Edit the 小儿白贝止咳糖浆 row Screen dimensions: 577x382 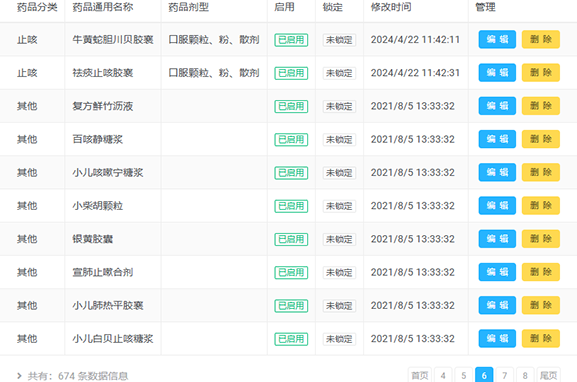pos(497,339)
